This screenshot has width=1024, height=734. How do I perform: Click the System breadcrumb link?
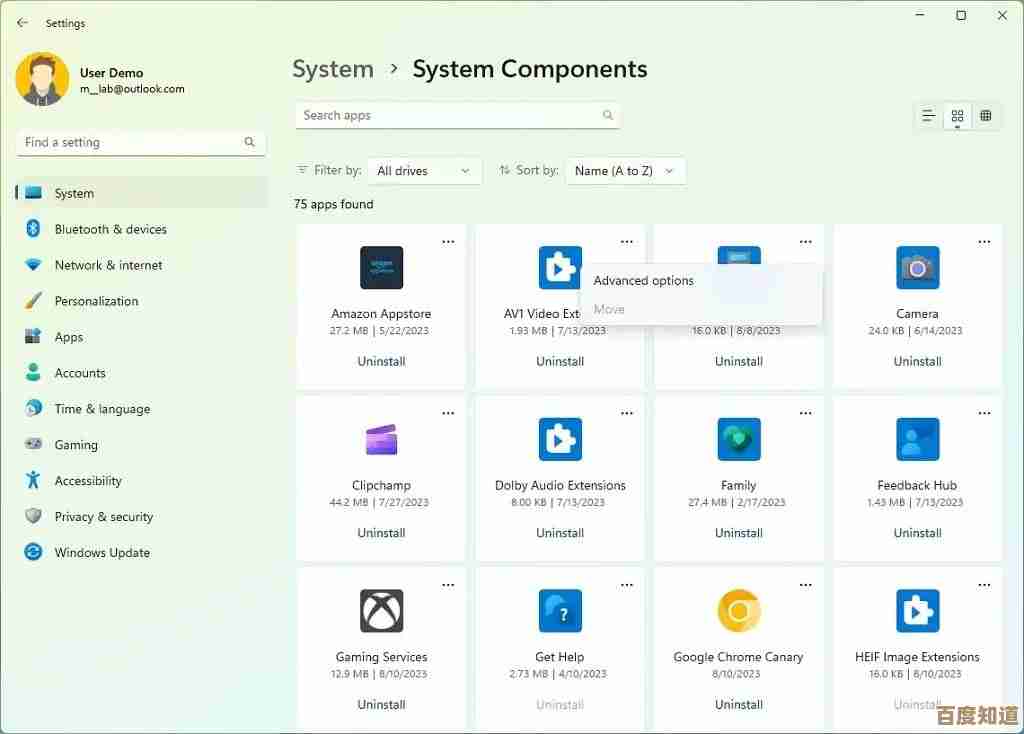click(333, 69)
